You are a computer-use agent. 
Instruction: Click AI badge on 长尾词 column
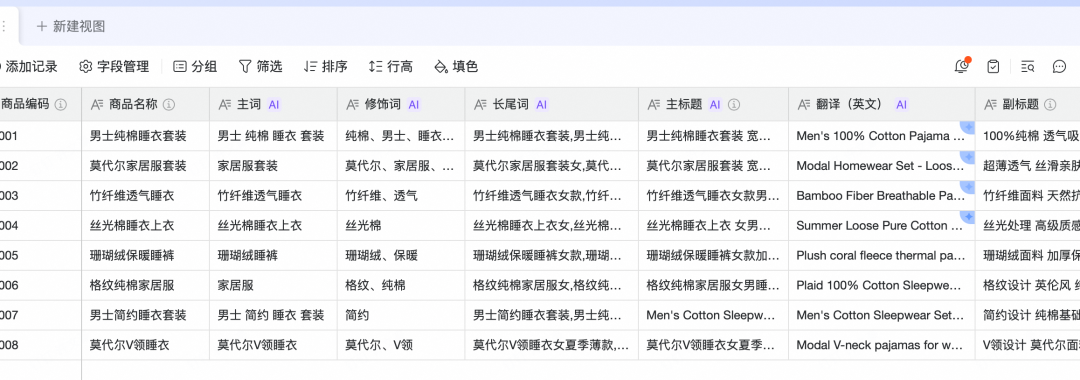pos(541,105)
